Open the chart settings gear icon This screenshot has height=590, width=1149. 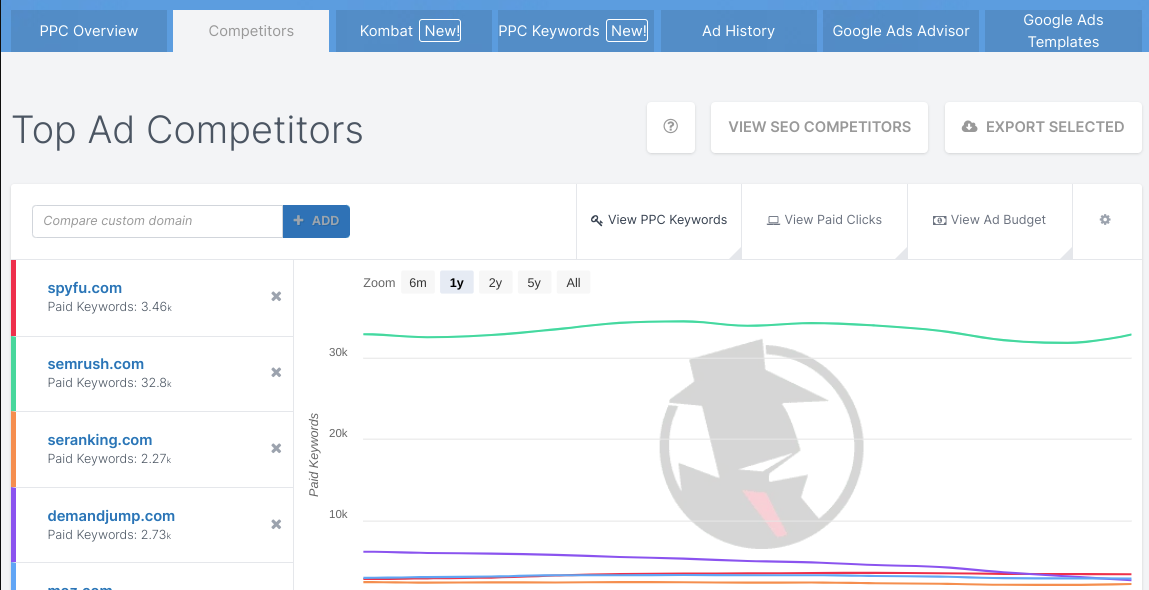[1105, 219]
